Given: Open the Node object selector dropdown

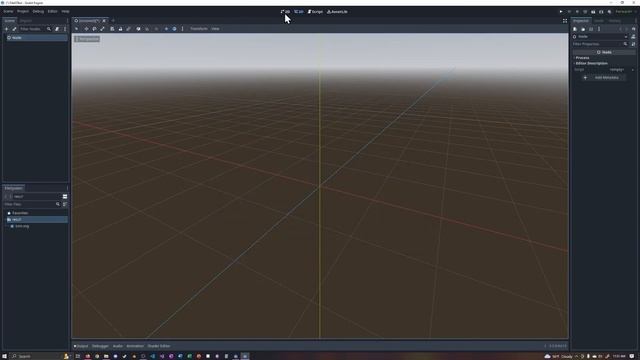Looking at the screenshot, I should click(x=600, y=36).
